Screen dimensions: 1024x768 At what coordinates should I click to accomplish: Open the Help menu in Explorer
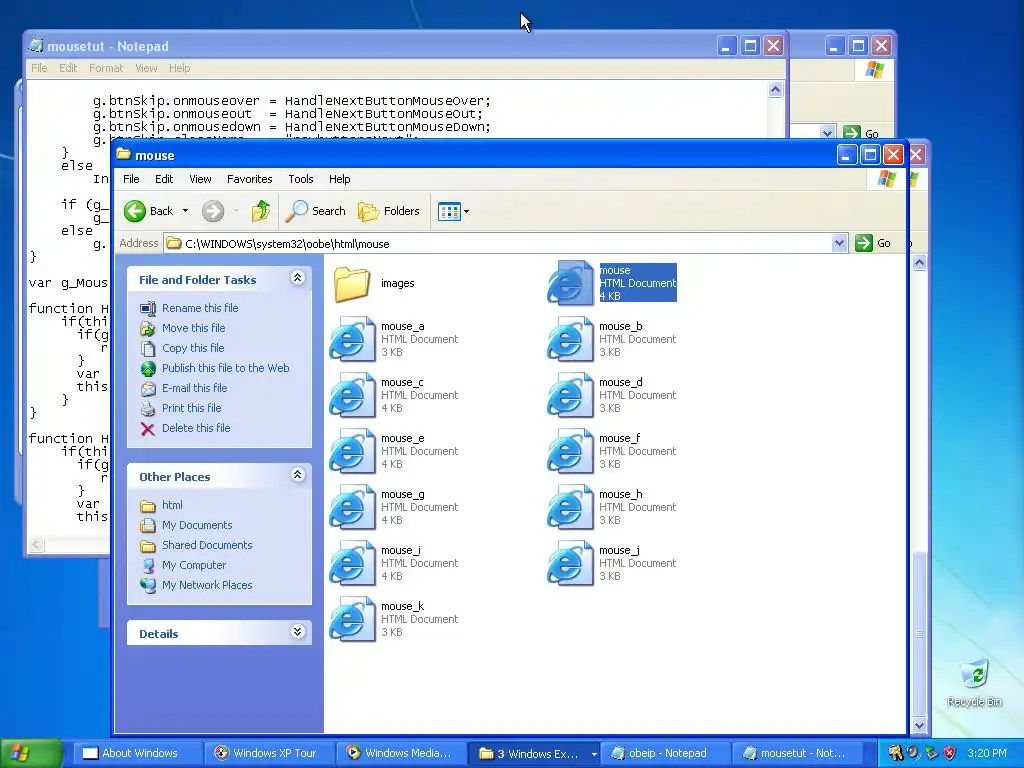pyautogui.click(x=340, y=179)
